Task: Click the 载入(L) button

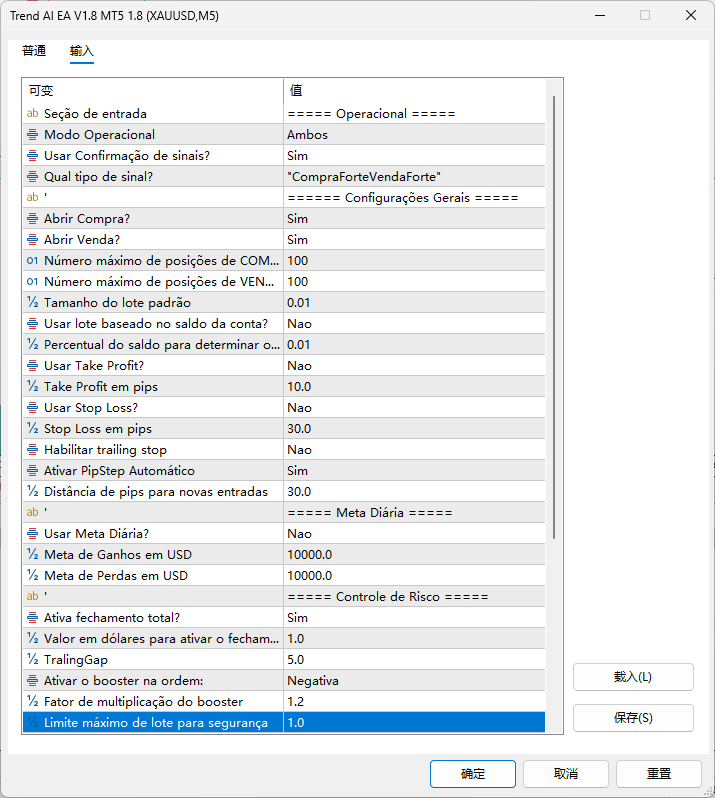Action: (x=633, y=677)
